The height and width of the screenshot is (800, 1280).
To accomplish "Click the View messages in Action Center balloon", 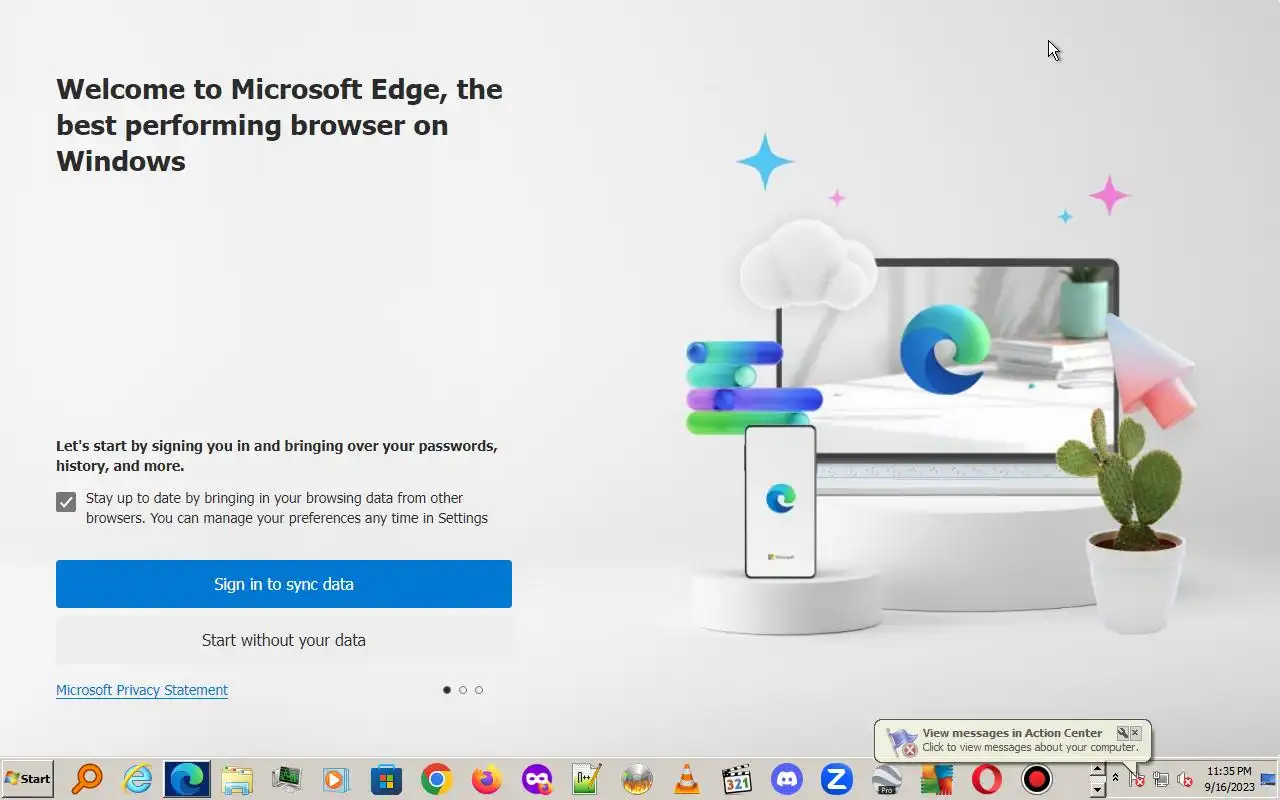I will tap(1013, 740).
